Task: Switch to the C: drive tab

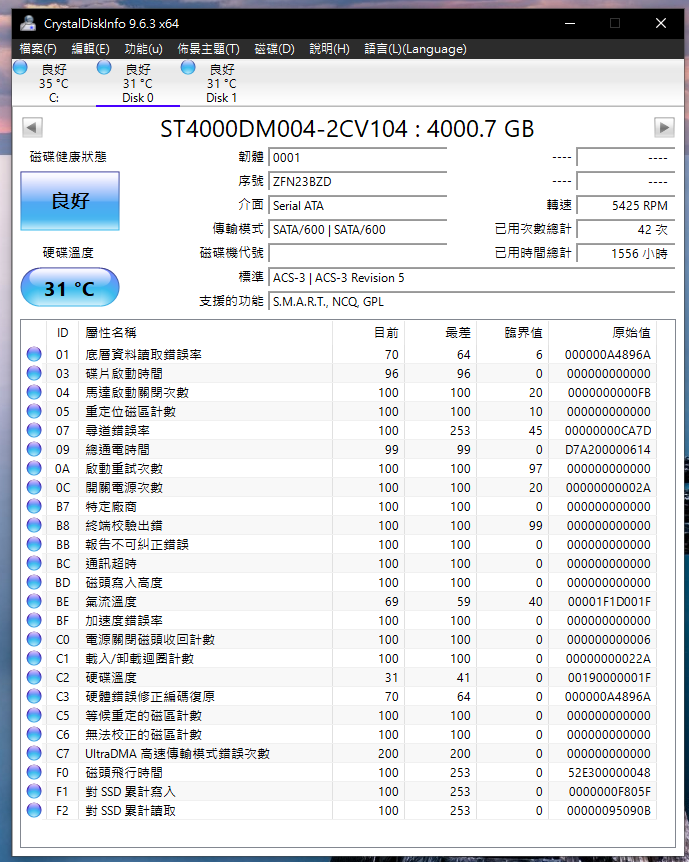Action: 53,83
